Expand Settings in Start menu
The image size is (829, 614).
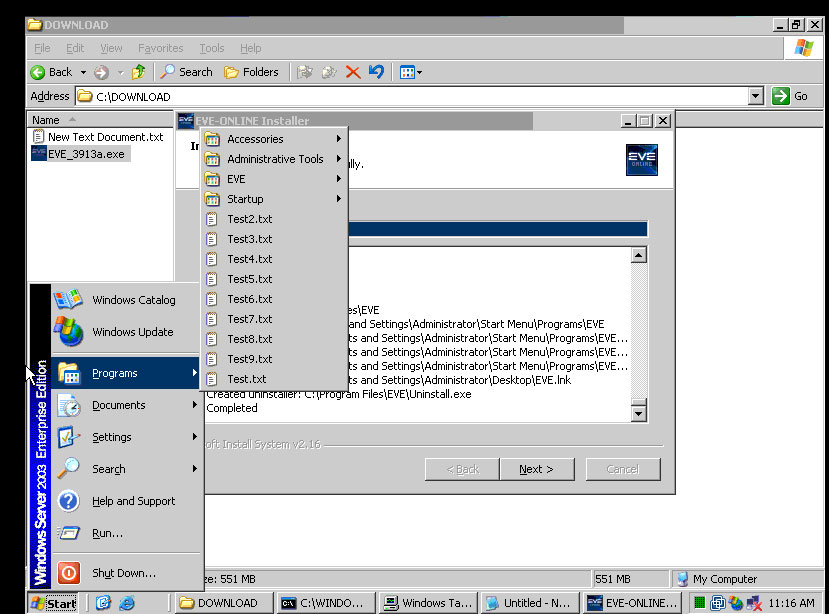(x=126, y=437)
